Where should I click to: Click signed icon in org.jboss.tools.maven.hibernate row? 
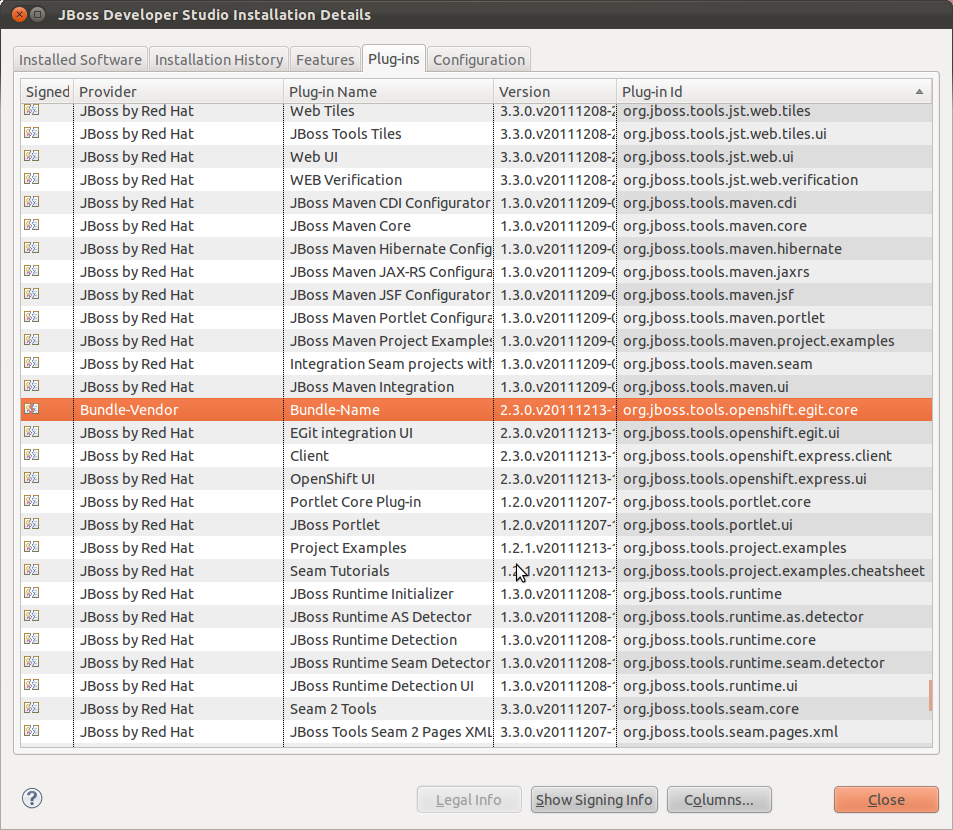(x=32, y=248)
